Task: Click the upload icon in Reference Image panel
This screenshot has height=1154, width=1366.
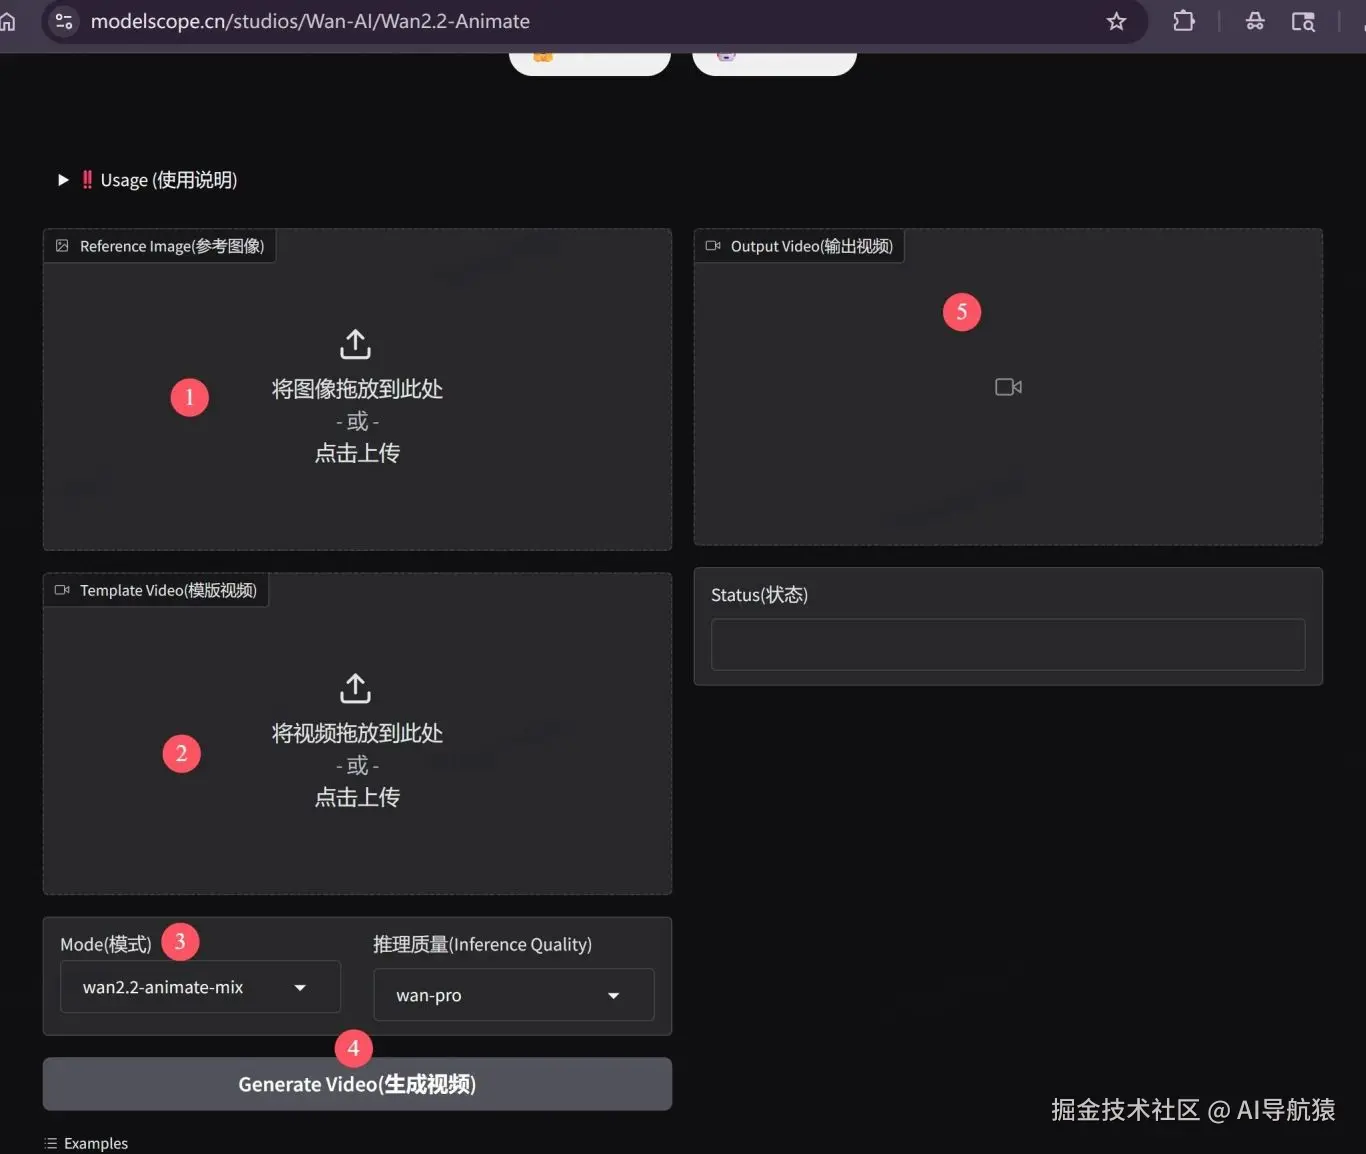Action: [355, 344]
